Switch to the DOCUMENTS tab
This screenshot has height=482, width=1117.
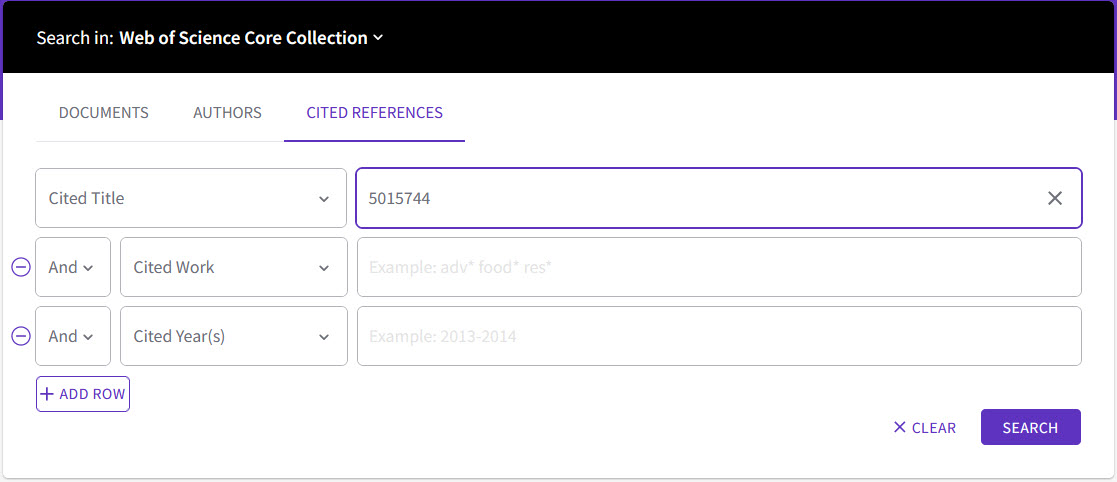pos(103,112)
